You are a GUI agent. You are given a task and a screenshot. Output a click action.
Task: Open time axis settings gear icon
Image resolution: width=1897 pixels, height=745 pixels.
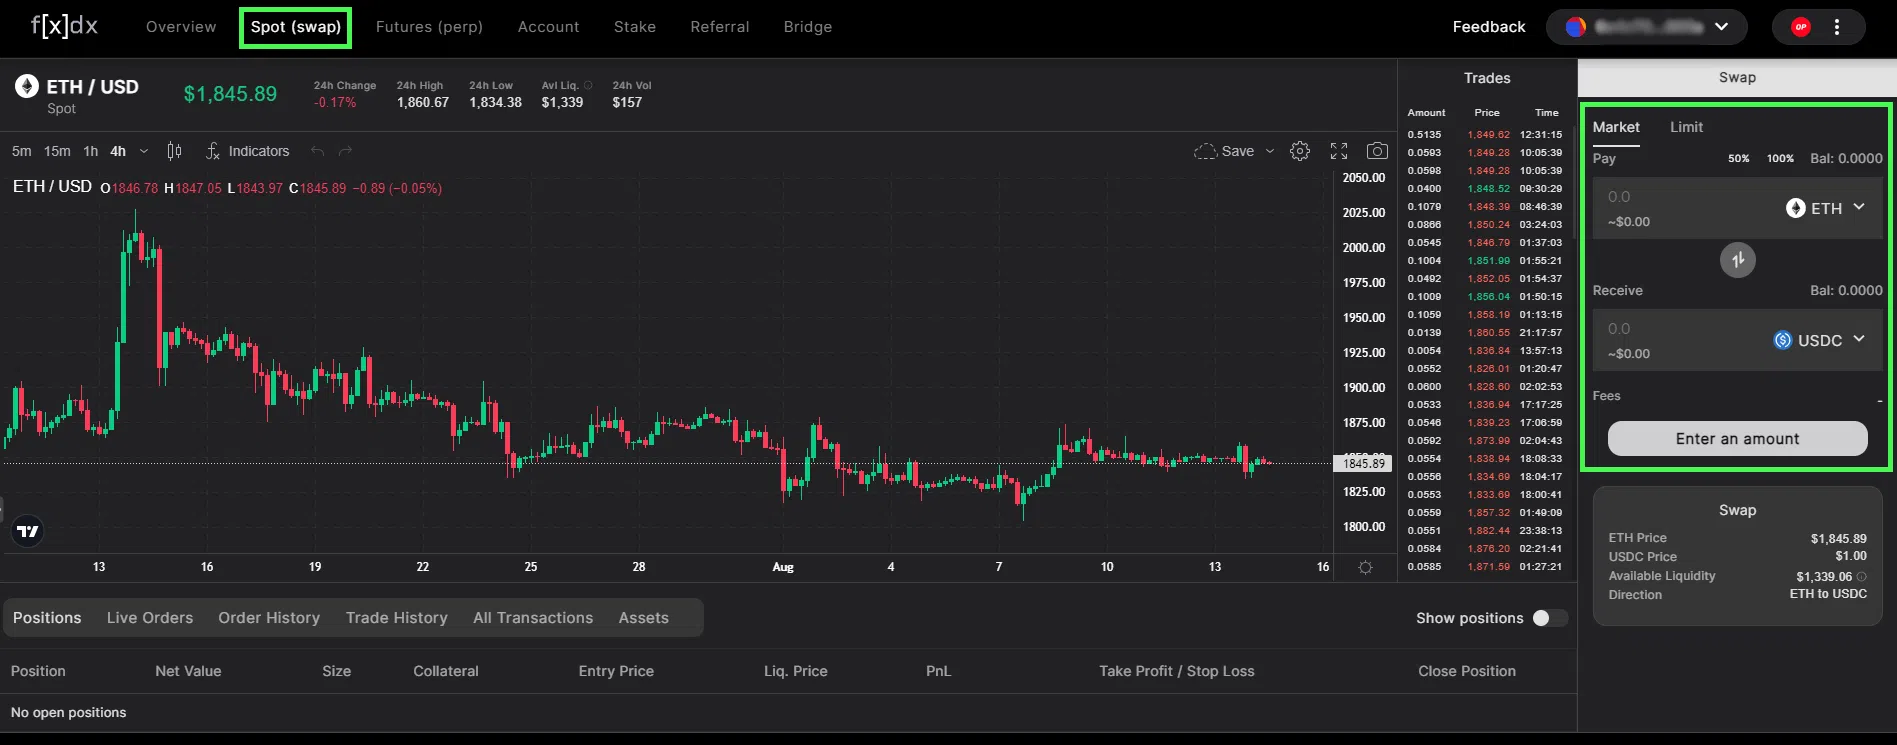tap(1365, 567)
